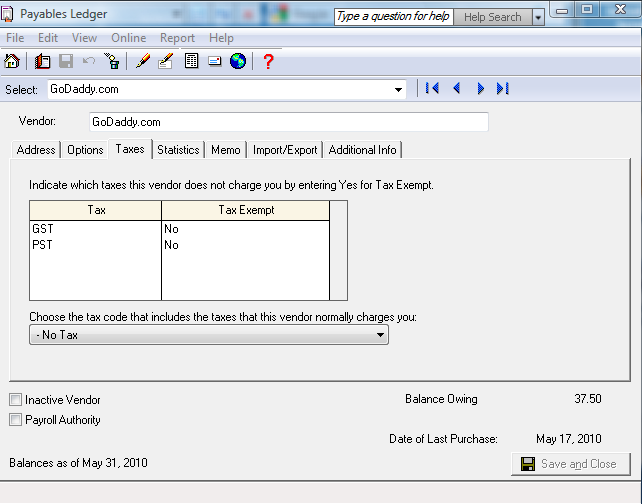Screen dimensions: 642x504
Task: Click the Vendor name input field
Action: 289,122
